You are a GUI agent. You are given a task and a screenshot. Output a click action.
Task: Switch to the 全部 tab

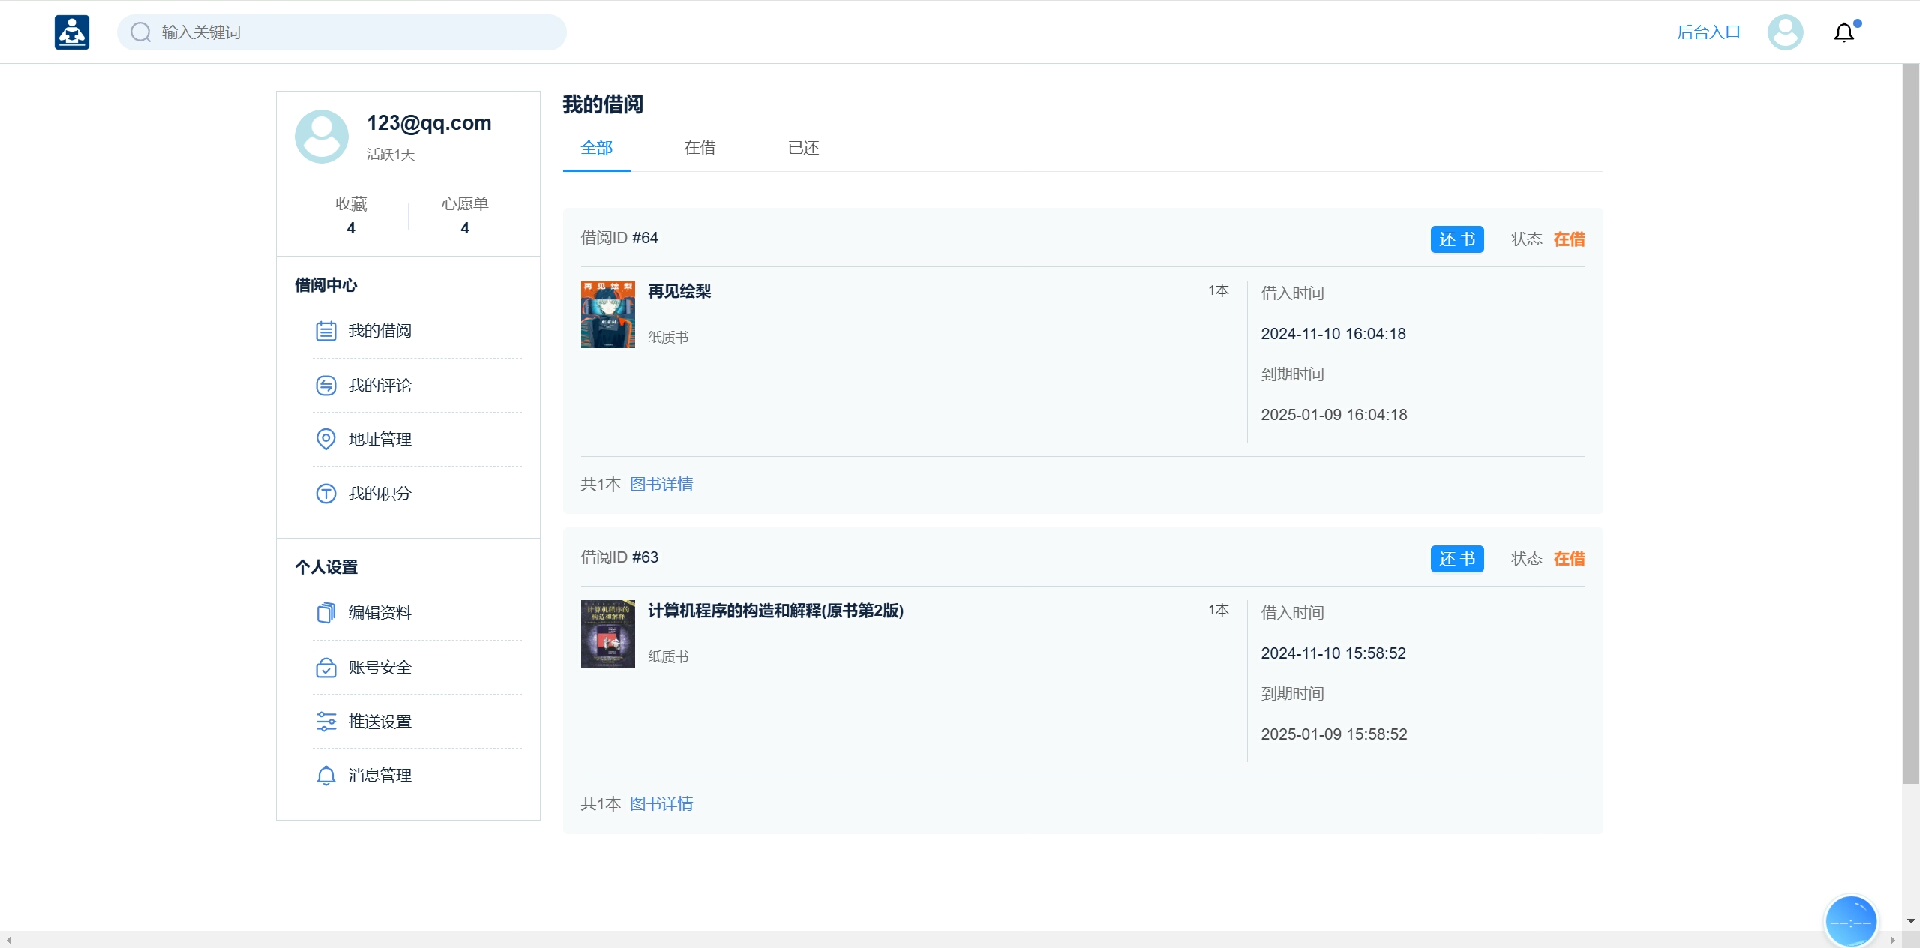pos(597,148)
